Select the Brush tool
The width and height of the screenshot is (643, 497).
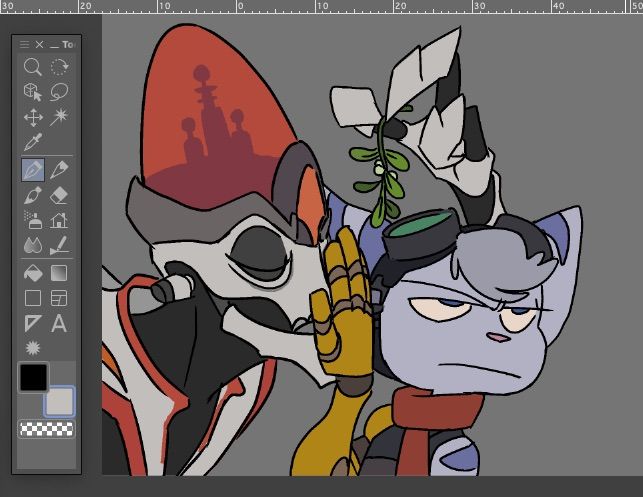(33, 196)
